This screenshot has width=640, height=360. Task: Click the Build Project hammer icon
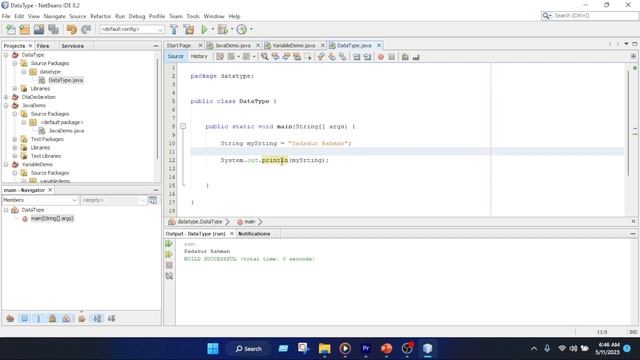(174, 29)
